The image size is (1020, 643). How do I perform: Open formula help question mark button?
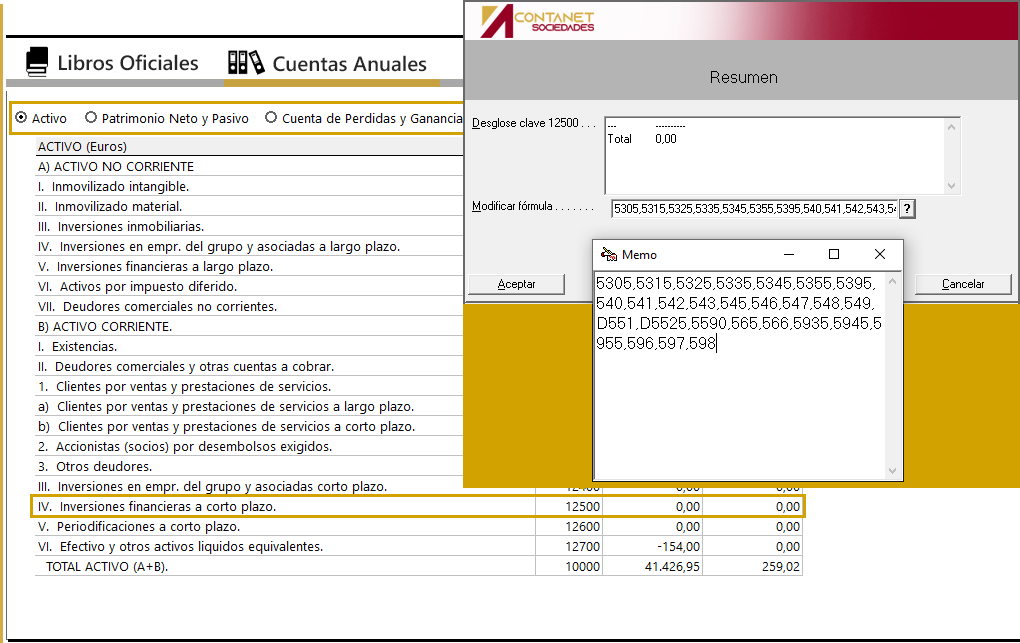click(907, 209)
